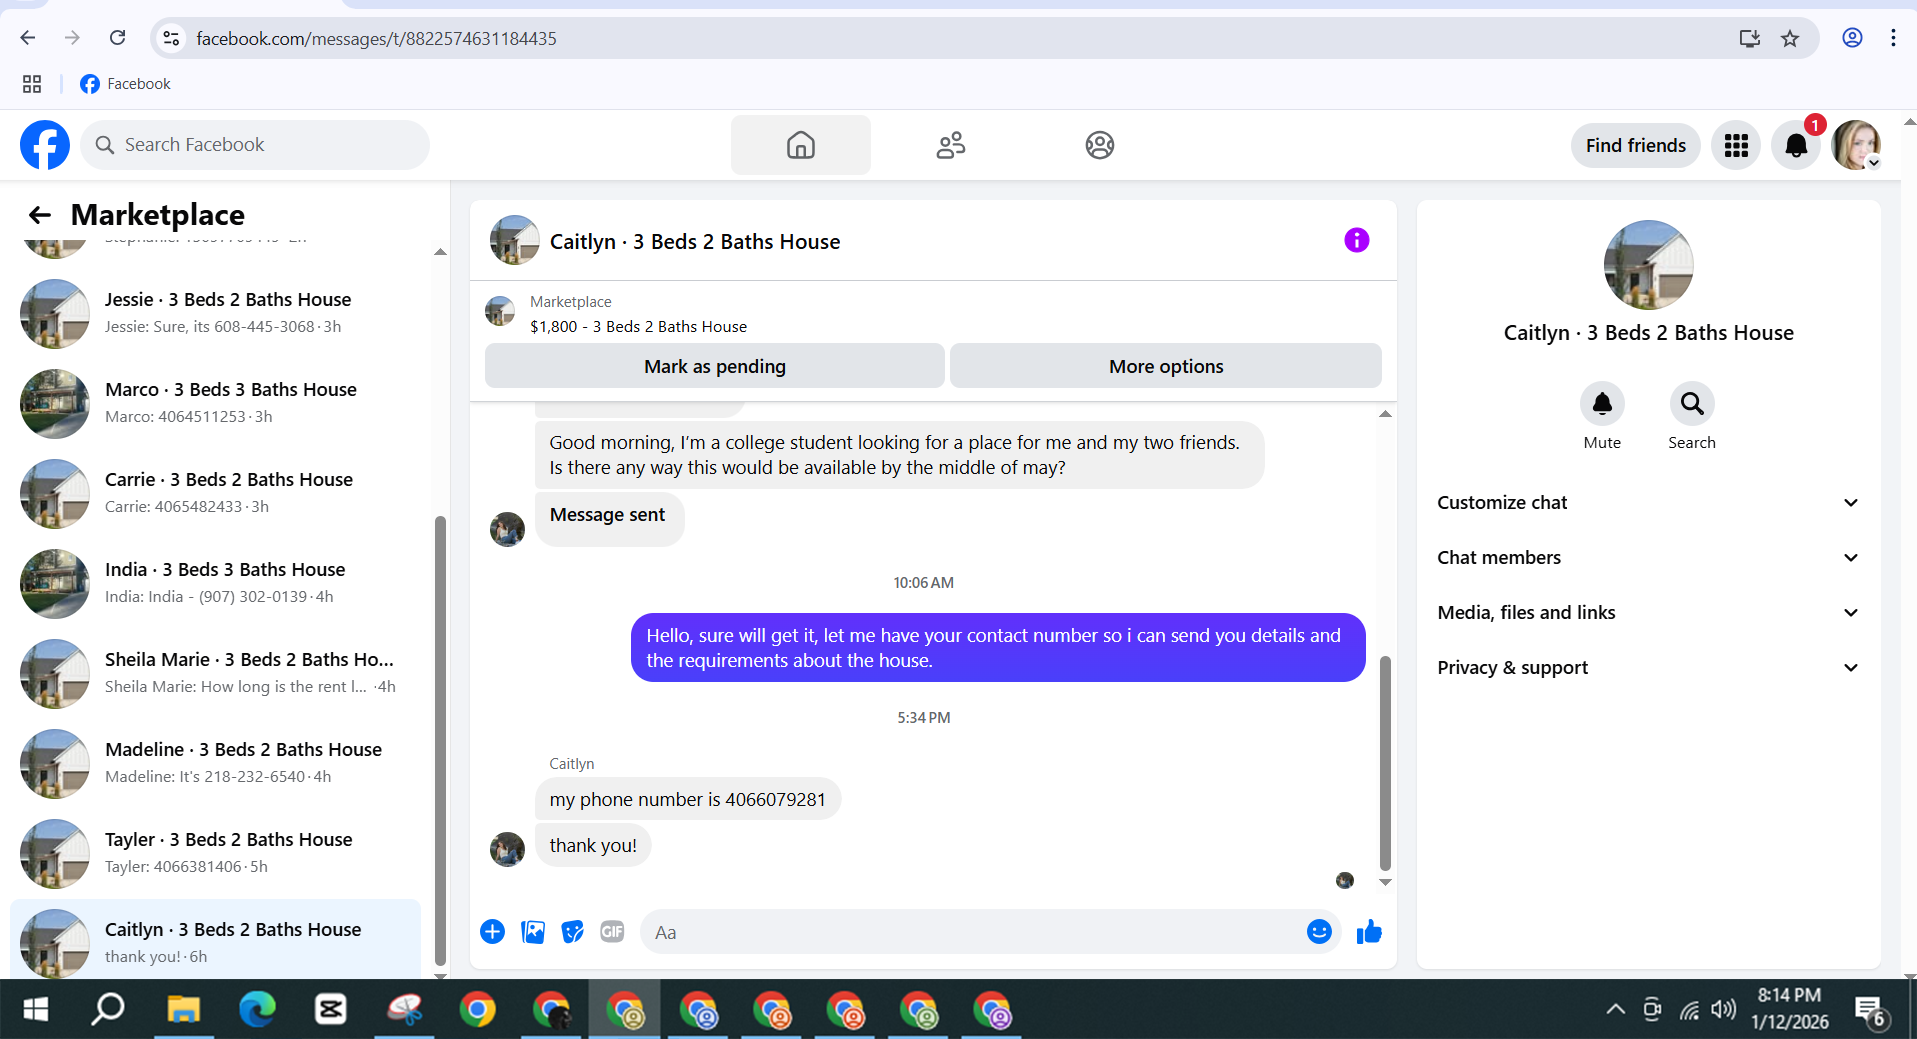The height and width of the screenshot is (1039, 1917).
Task: Click Mark as pending button
Action: 714,366
